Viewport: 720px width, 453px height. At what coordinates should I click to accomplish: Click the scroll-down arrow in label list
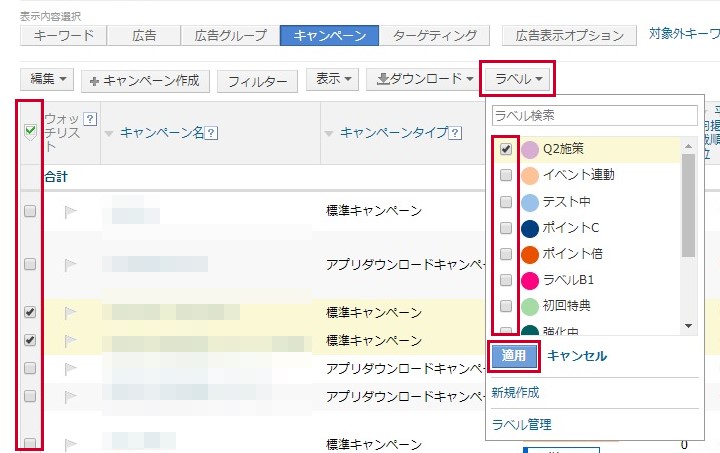click(x=688, y=326)
